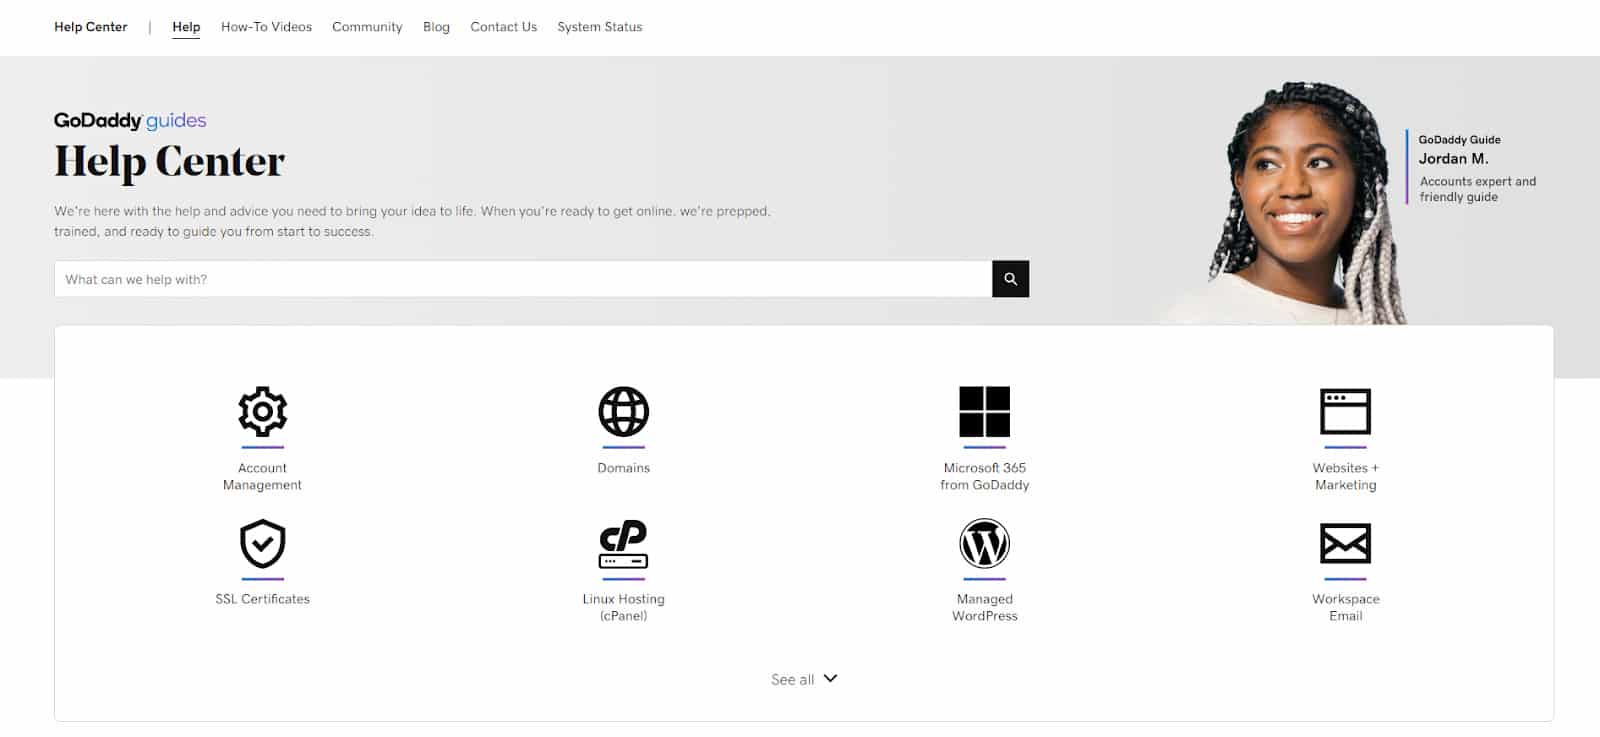The image size is (1600, 737).
Task: Click the SSL Certificates label
Action: click(262, 599)
